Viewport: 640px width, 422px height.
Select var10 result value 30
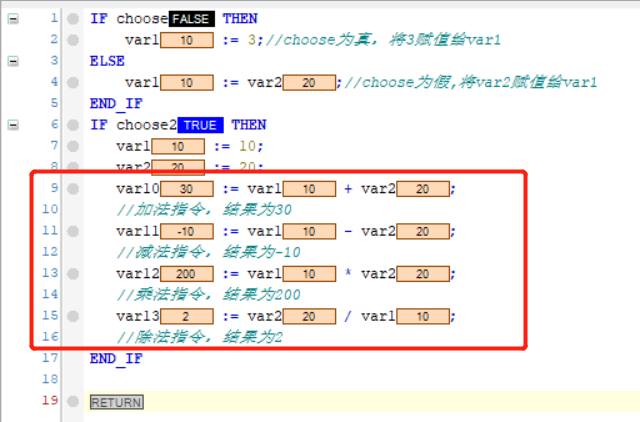(x=187, y=189)
